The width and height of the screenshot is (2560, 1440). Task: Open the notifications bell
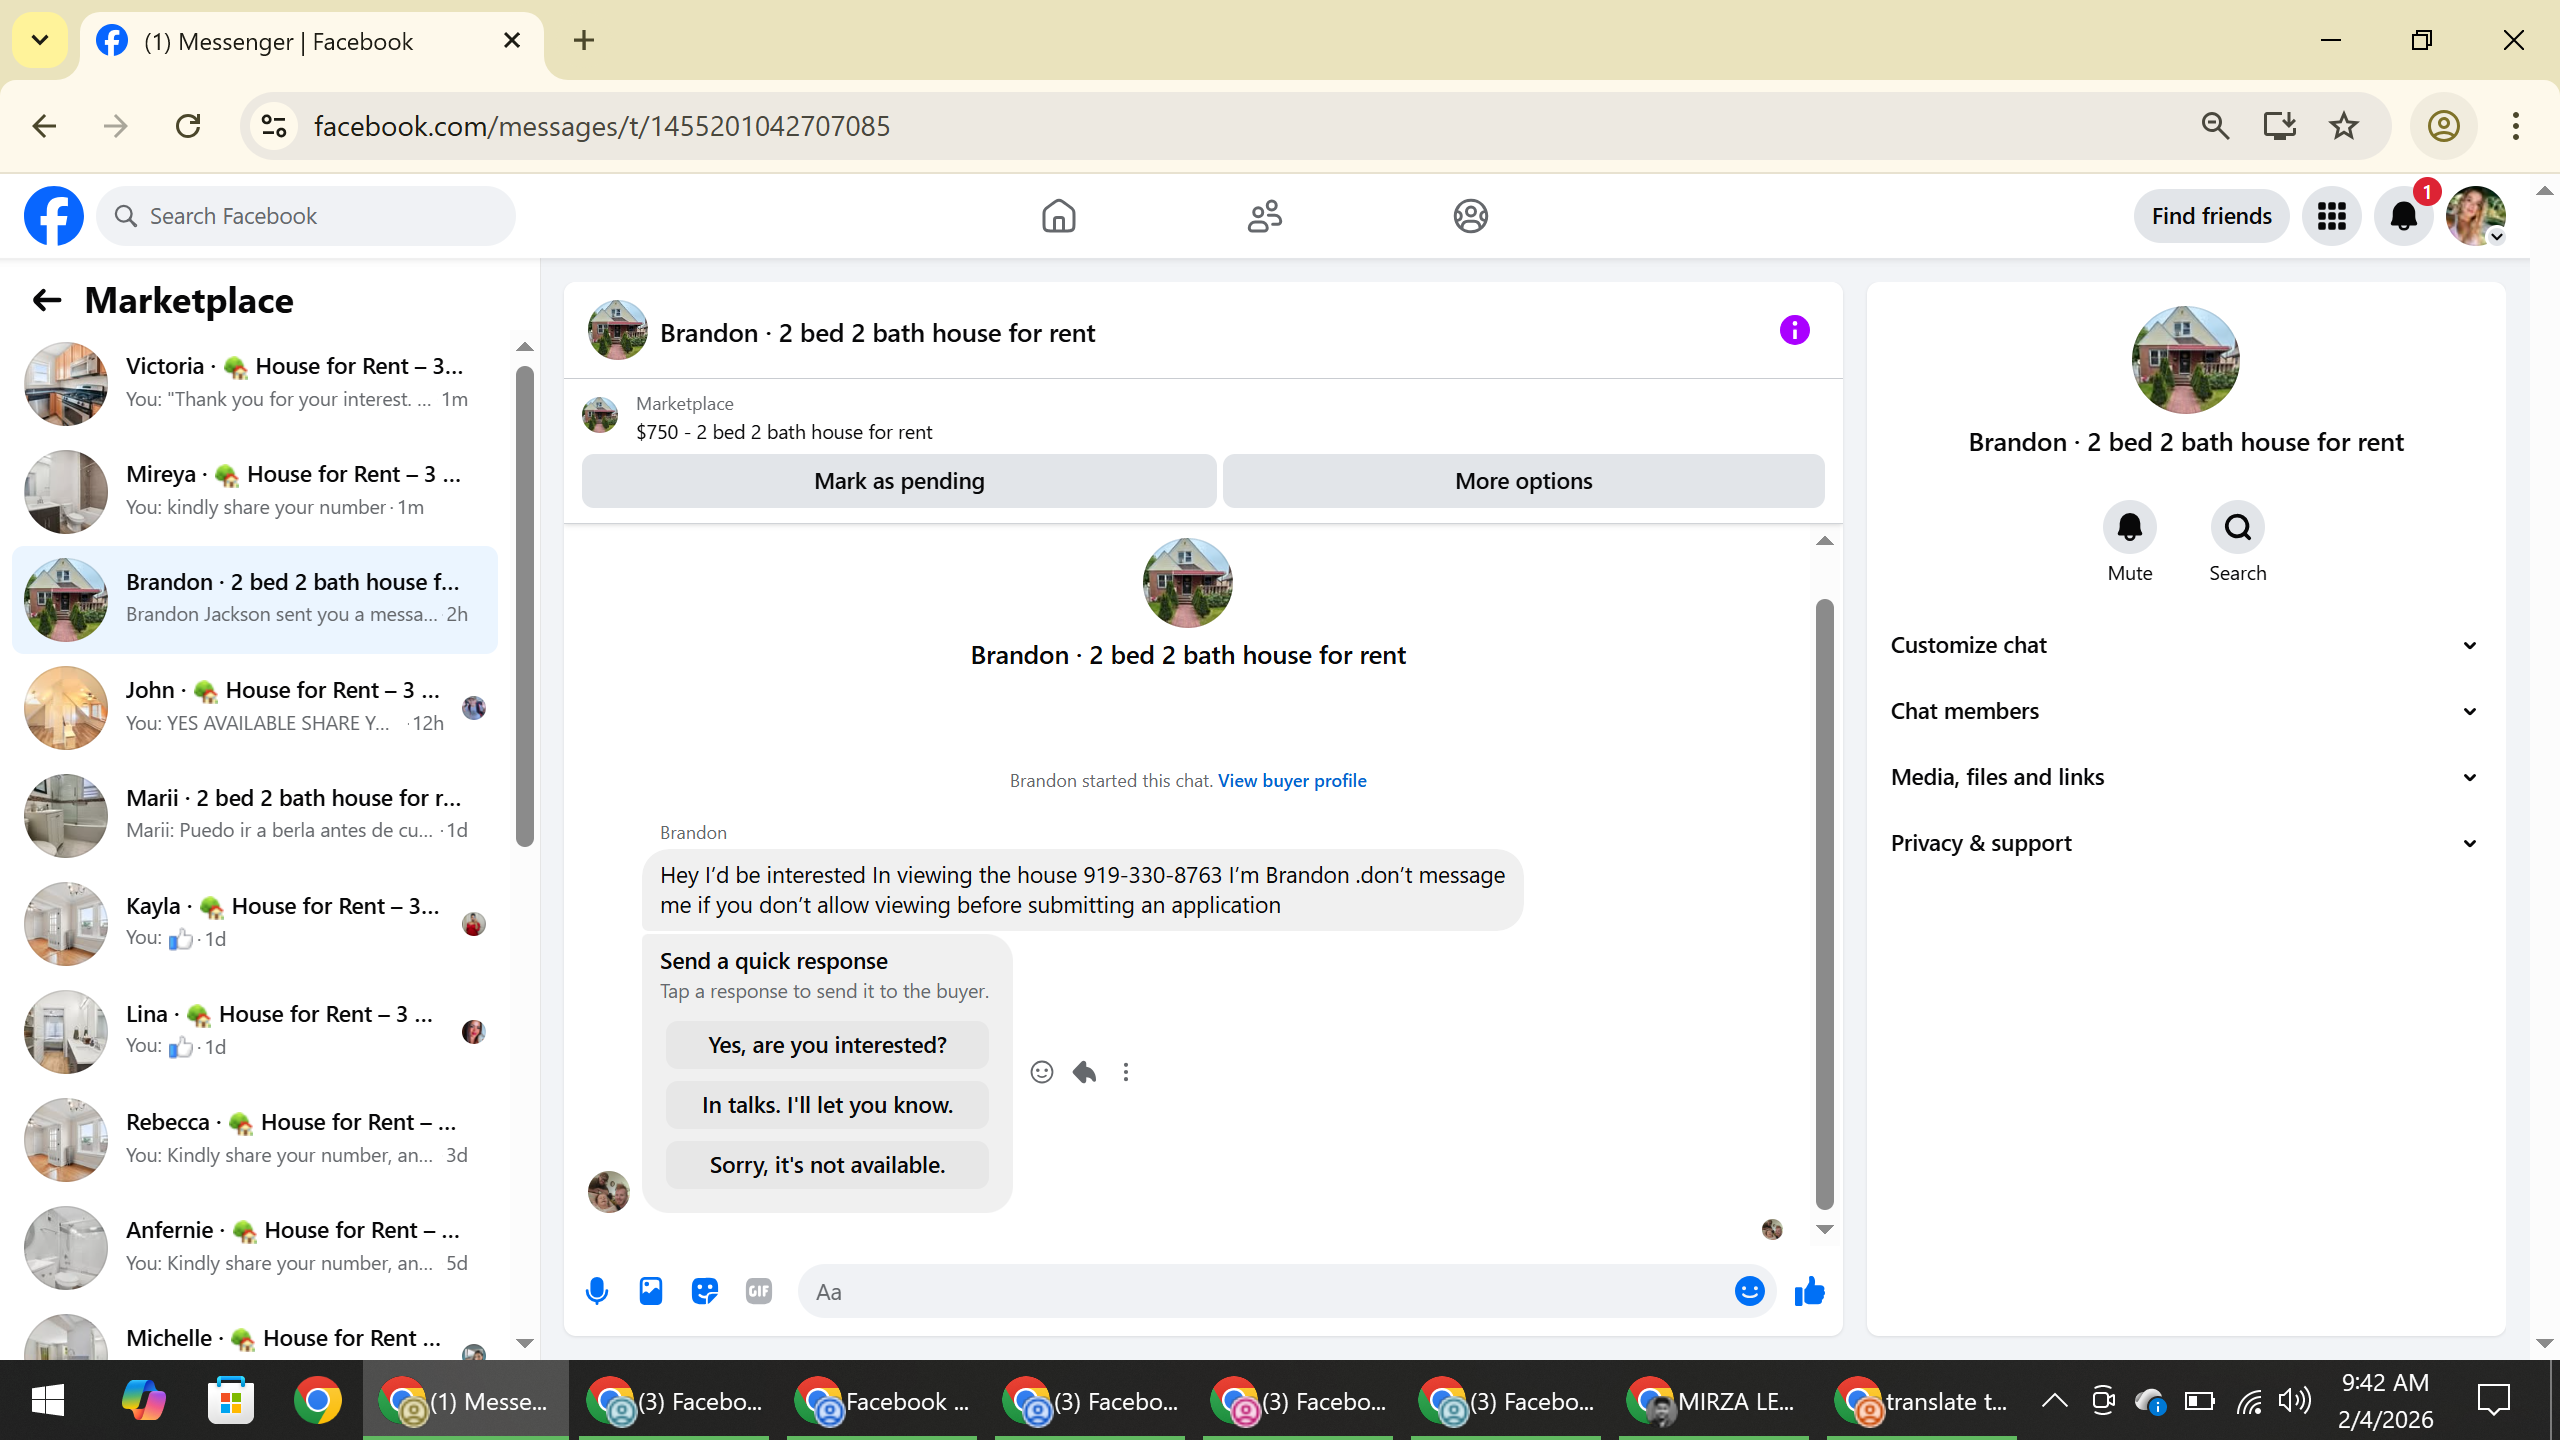click(2403, 216)
